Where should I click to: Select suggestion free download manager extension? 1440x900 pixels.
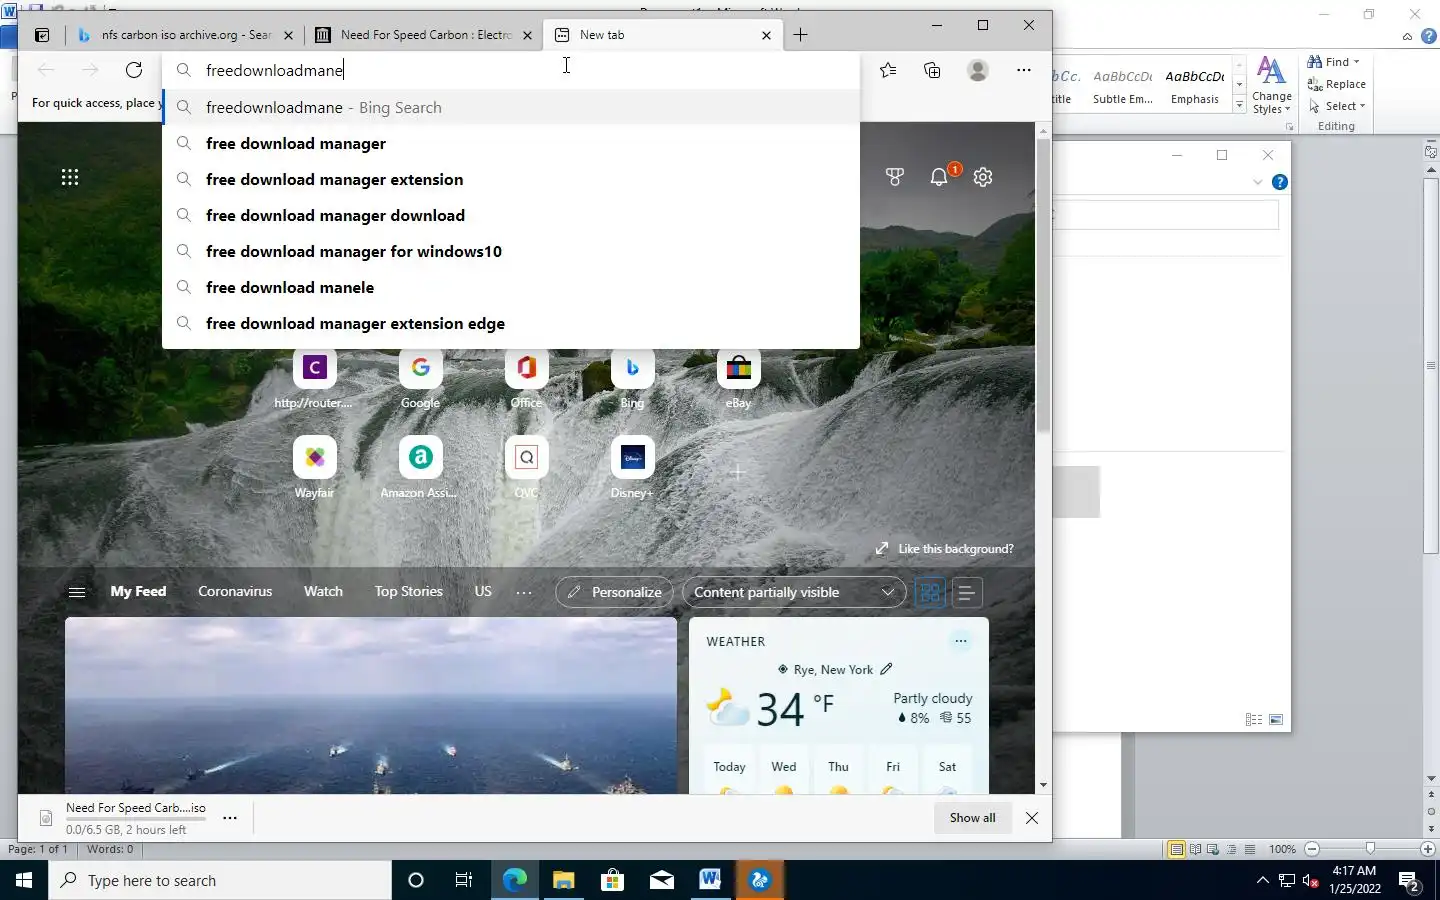coord(511,180)
